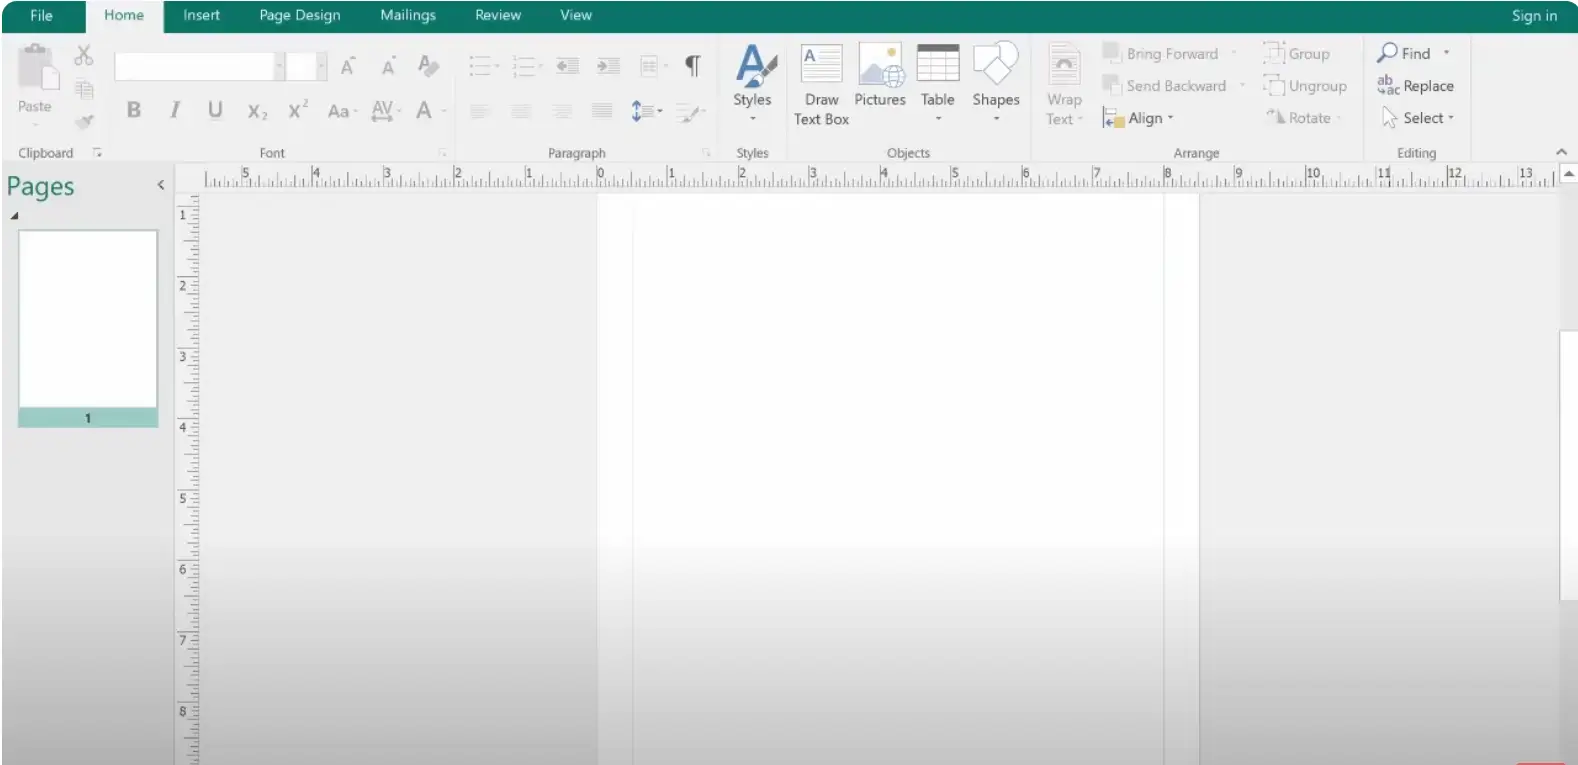
Task: Click the Sign in link
Action: [1533, 15]
